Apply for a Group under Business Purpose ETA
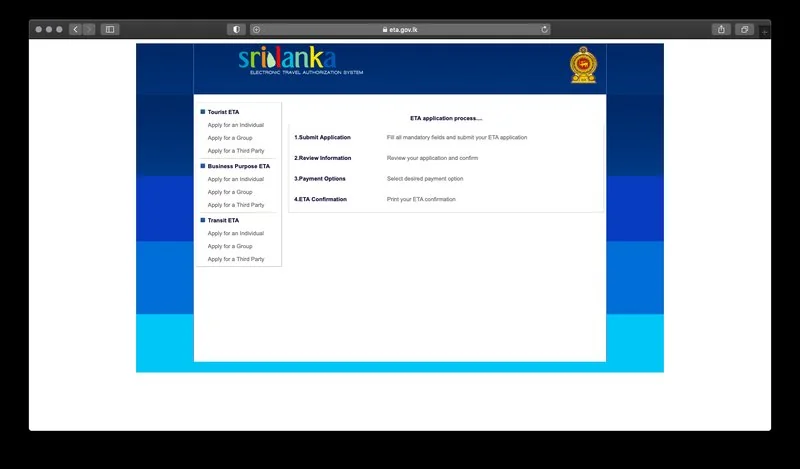 [230, 192]
